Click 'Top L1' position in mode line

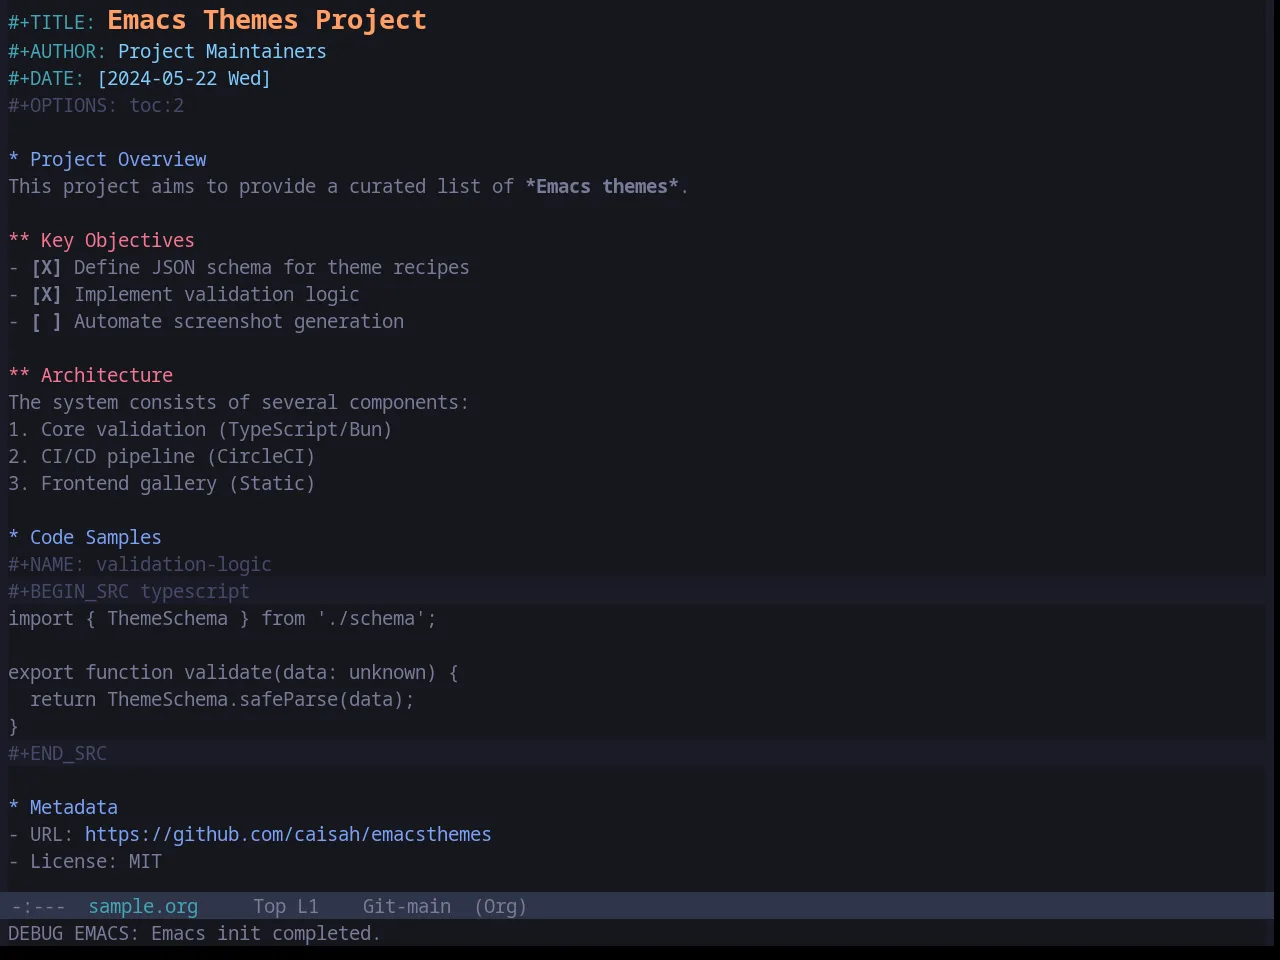tap(286, 906)
